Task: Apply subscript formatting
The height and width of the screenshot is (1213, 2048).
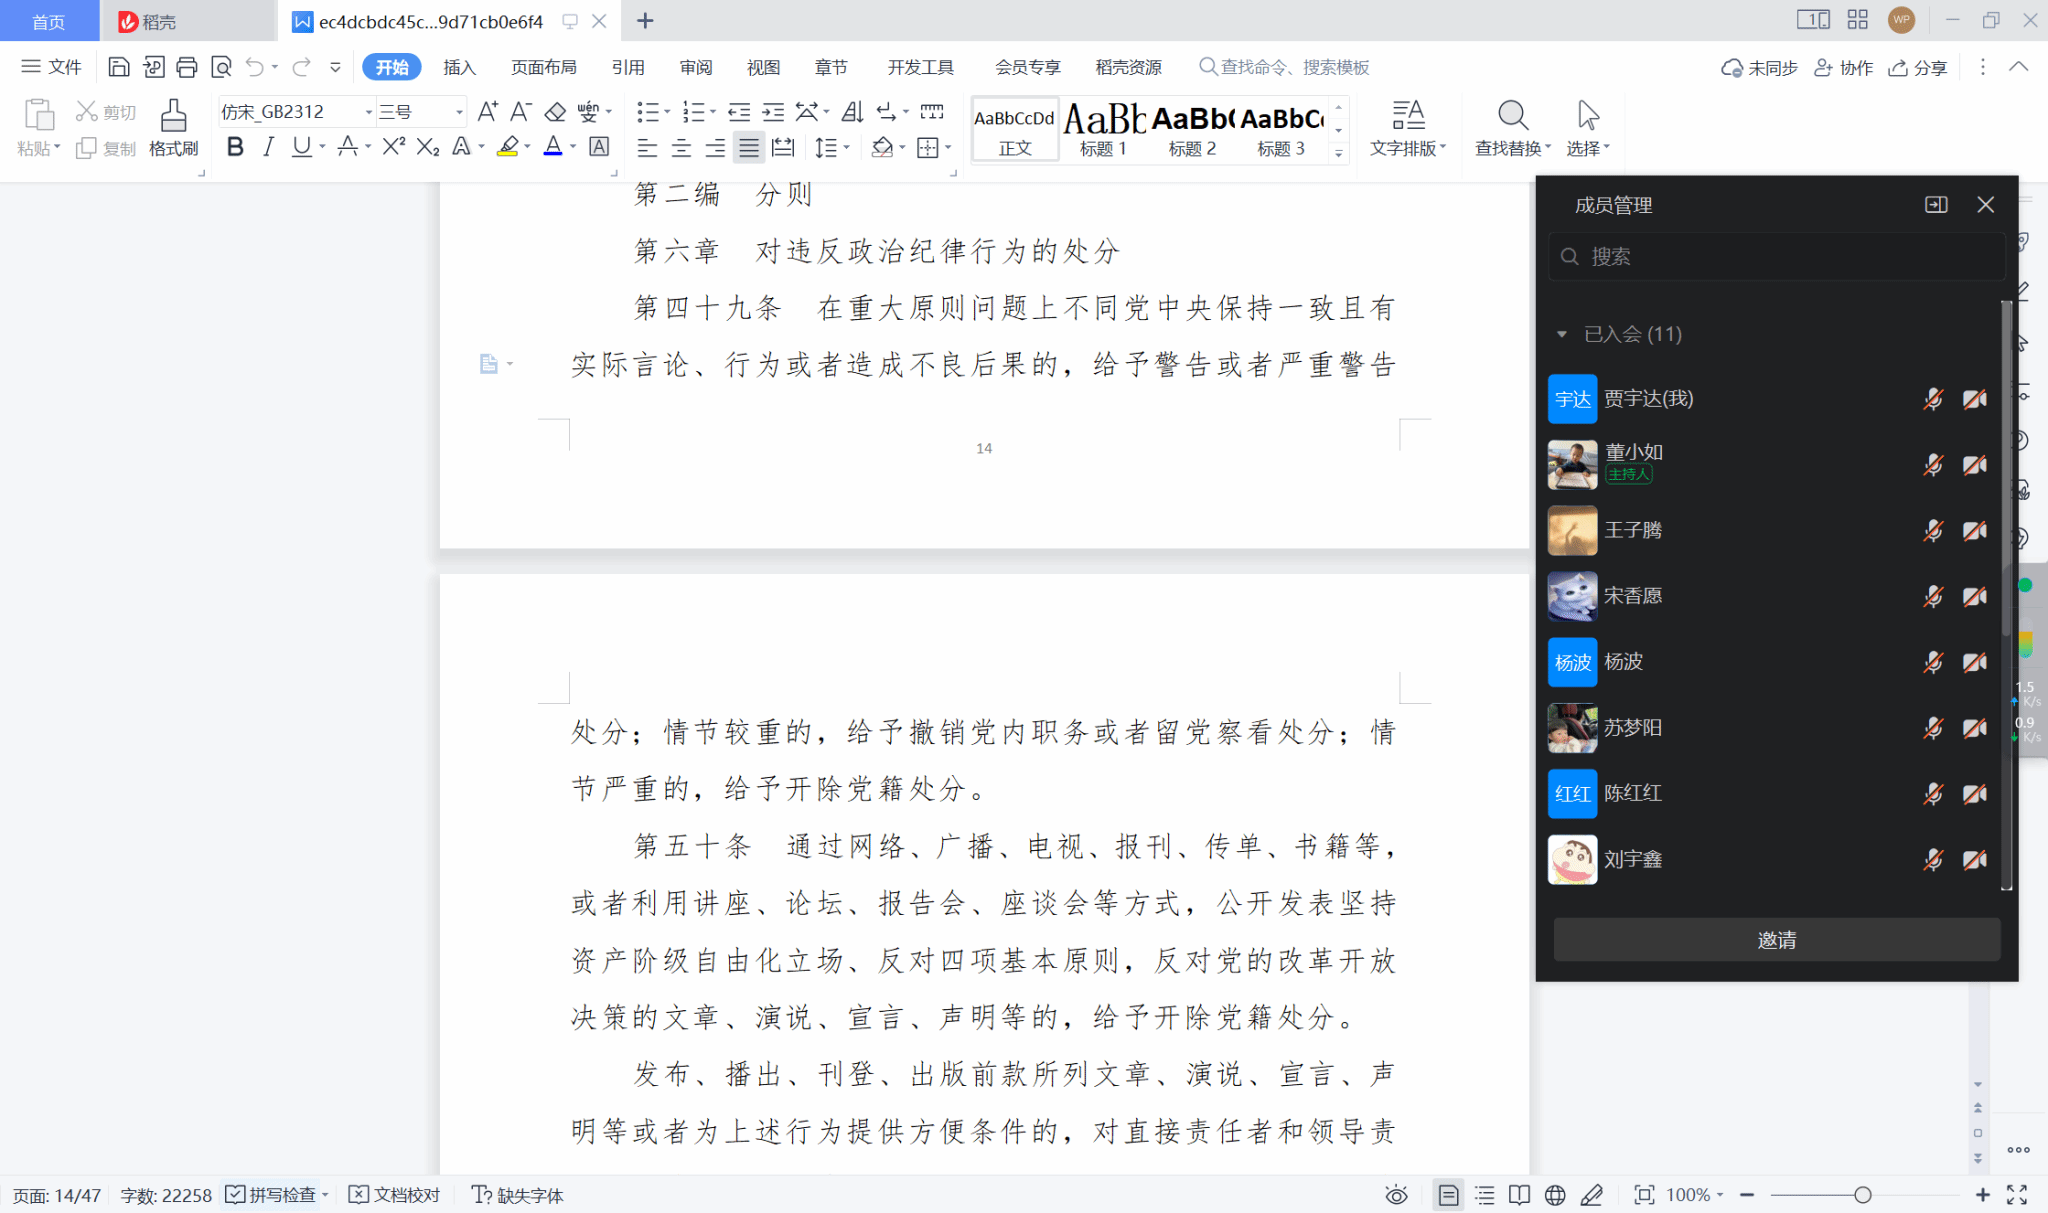Action: (x=428, y=147)
